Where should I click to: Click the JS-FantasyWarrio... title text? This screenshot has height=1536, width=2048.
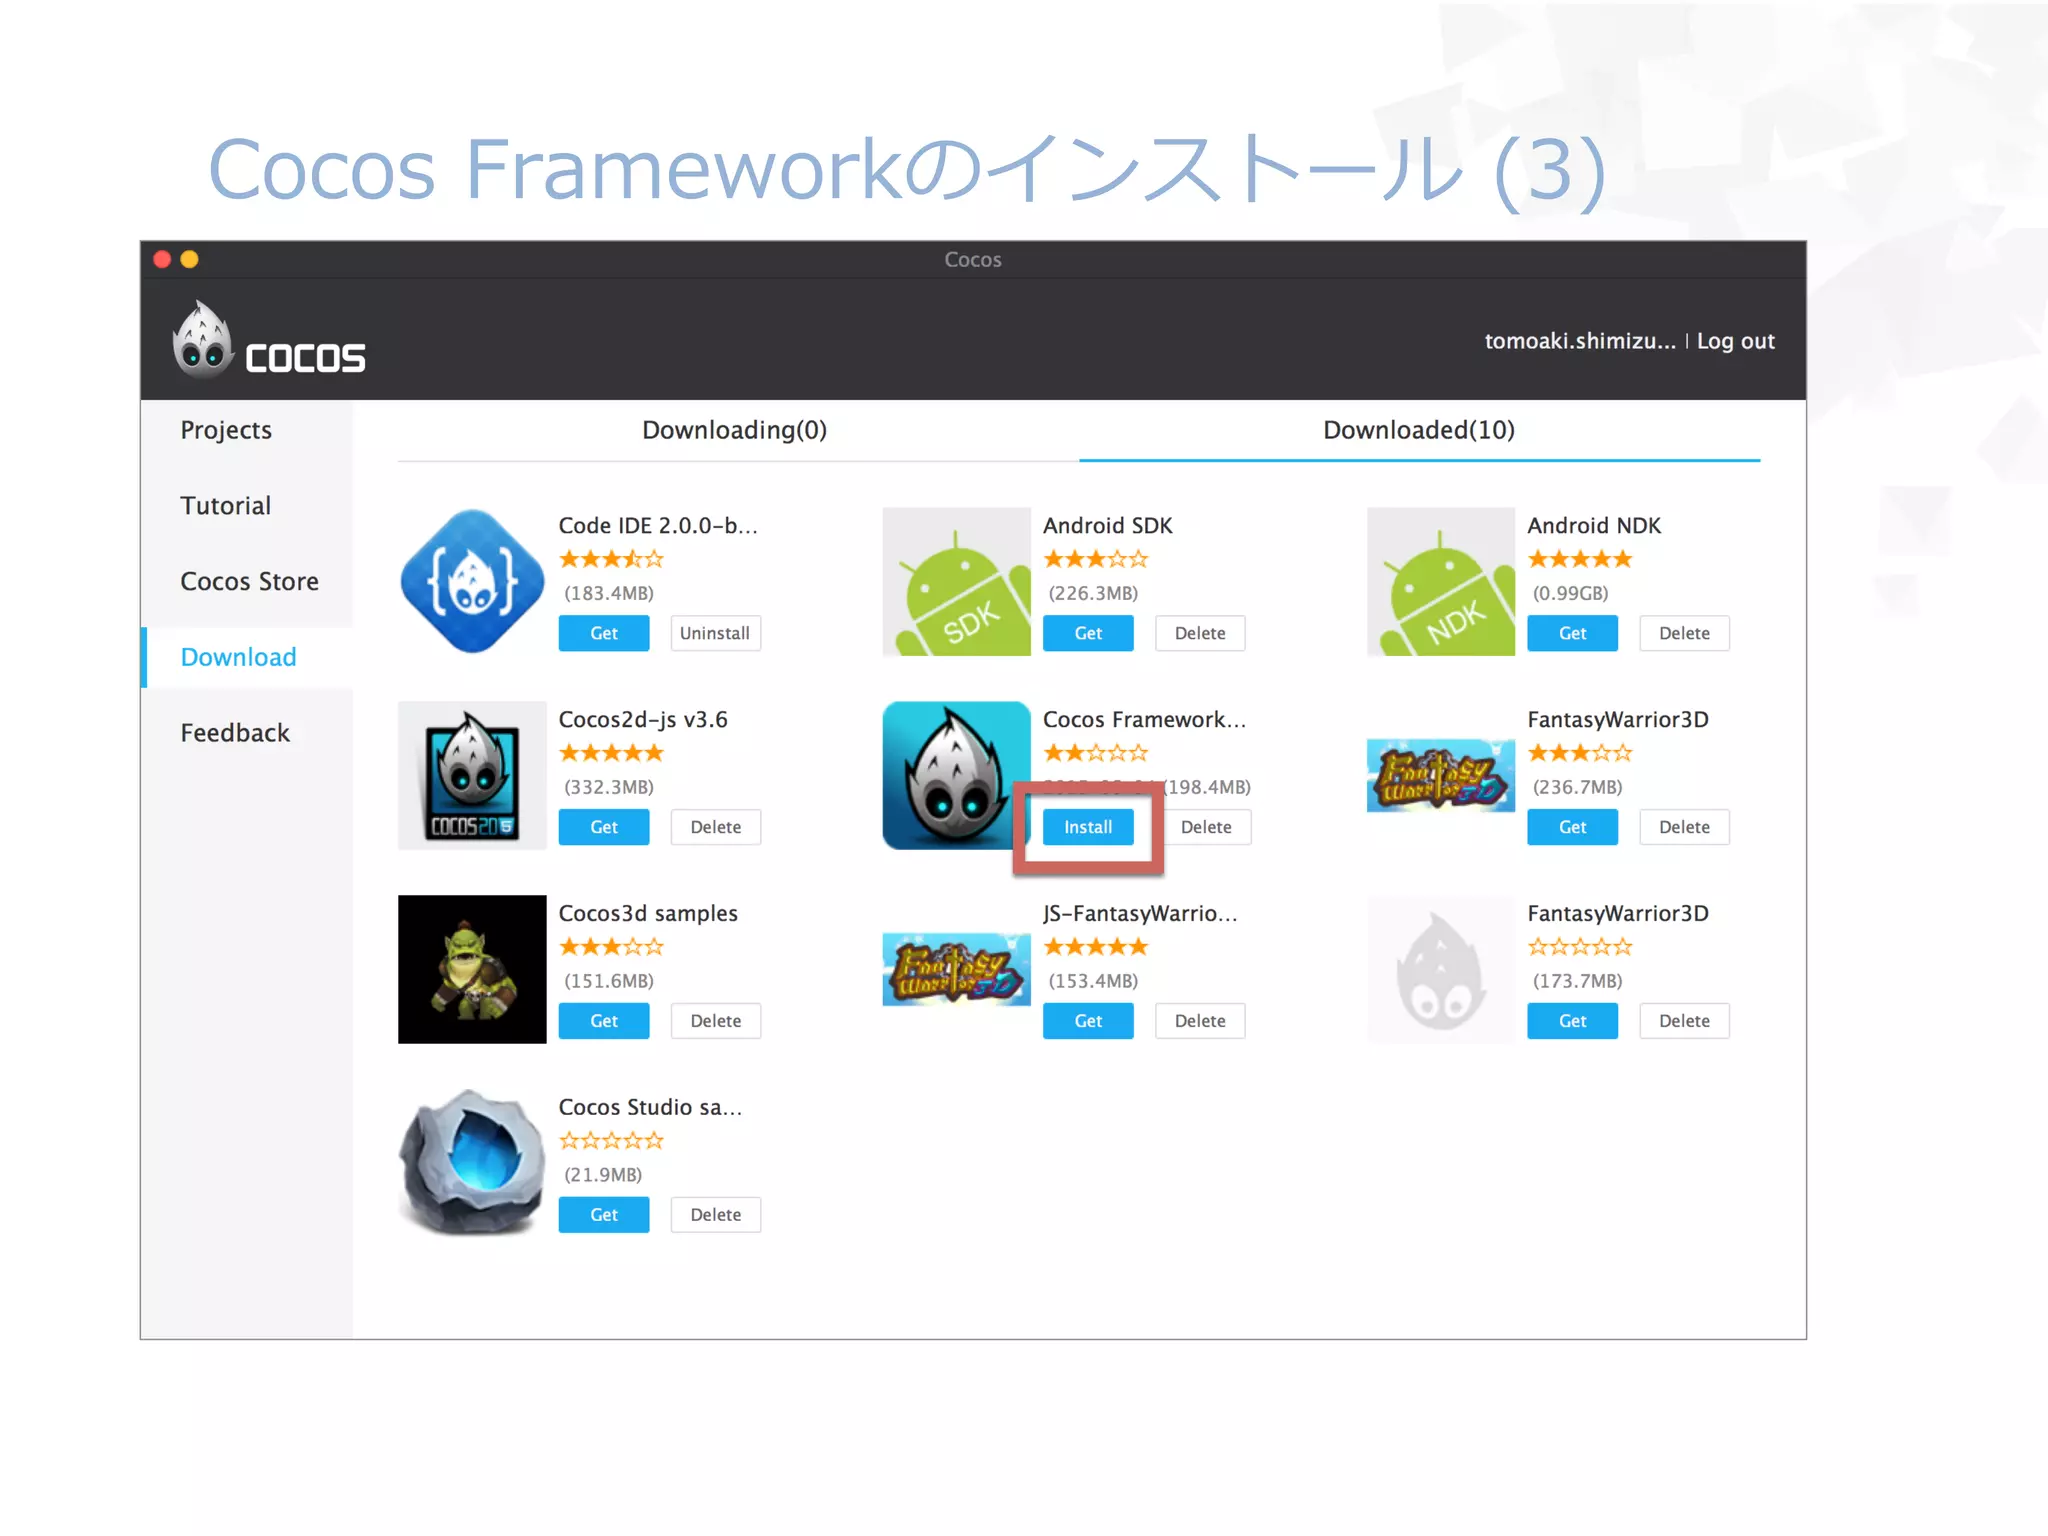click(1141, 913)
